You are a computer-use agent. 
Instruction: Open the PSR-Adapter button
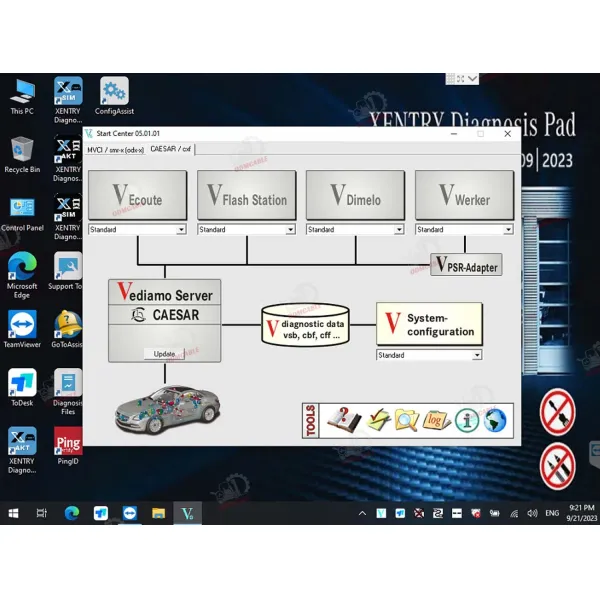(466, 264)
